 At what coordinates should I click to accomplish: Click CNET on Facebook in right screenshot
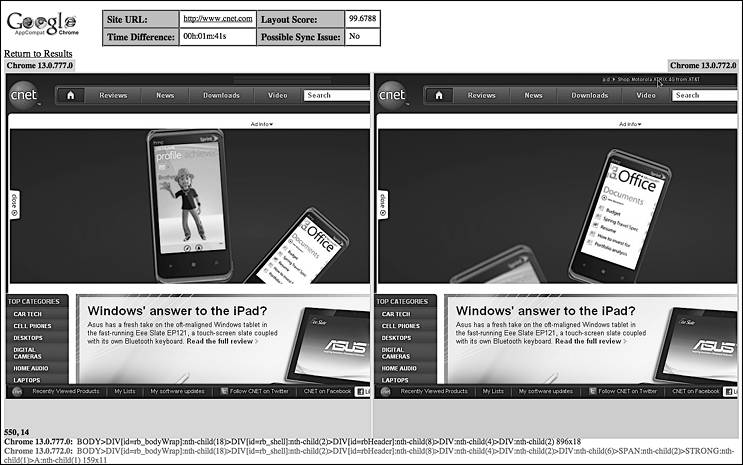pos(695,391)
